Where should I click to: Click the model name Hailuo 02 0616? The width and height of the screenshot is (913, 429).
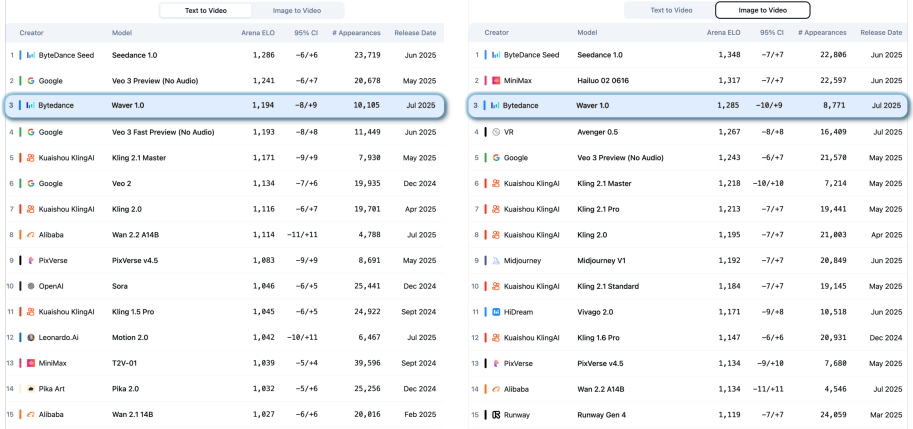click(603, 80)
